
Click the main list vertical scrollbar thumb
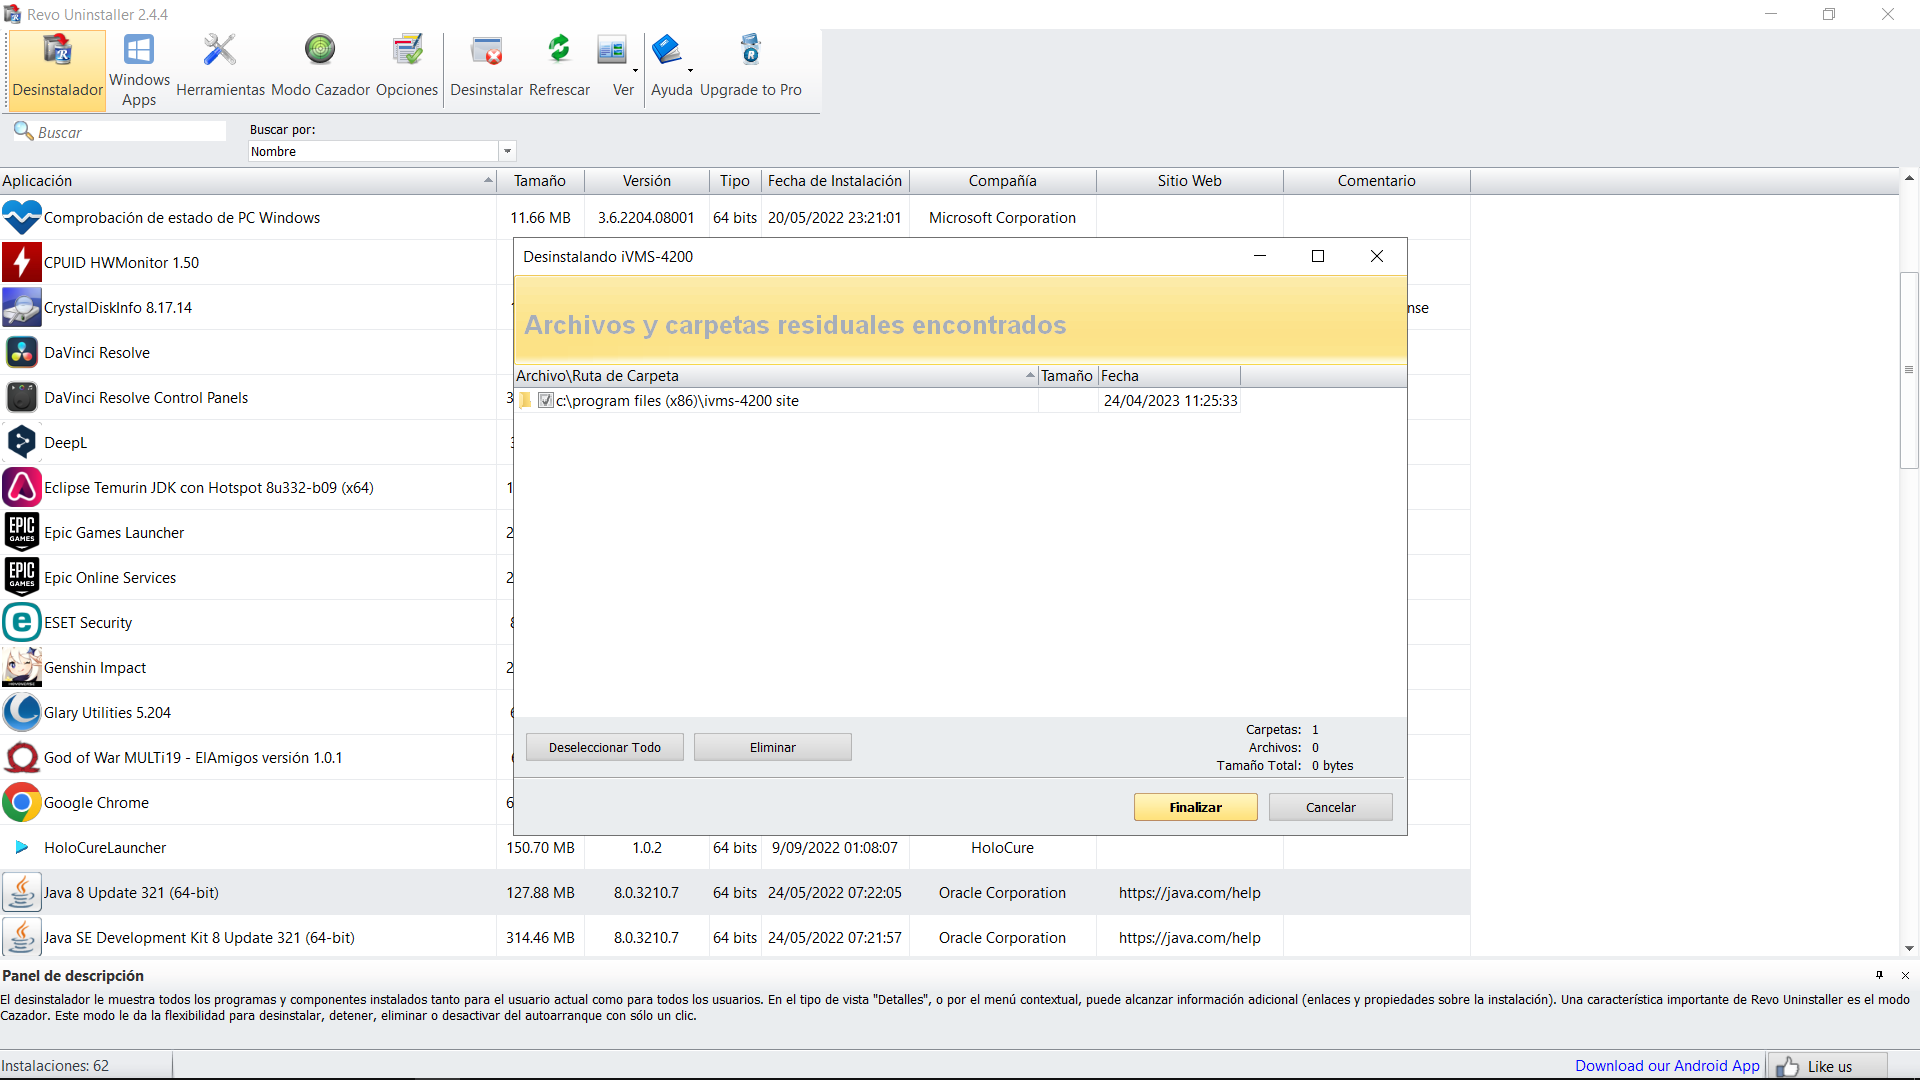pyautogui.click(x=1909, y=370)
